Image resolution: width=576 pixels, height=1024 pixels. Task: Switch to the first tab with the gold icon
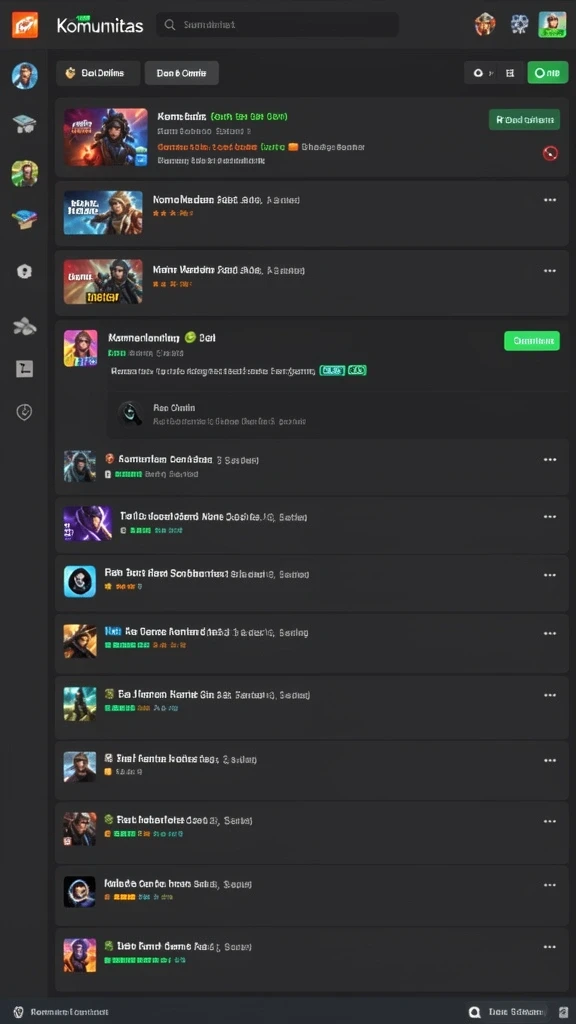(98, 73)
